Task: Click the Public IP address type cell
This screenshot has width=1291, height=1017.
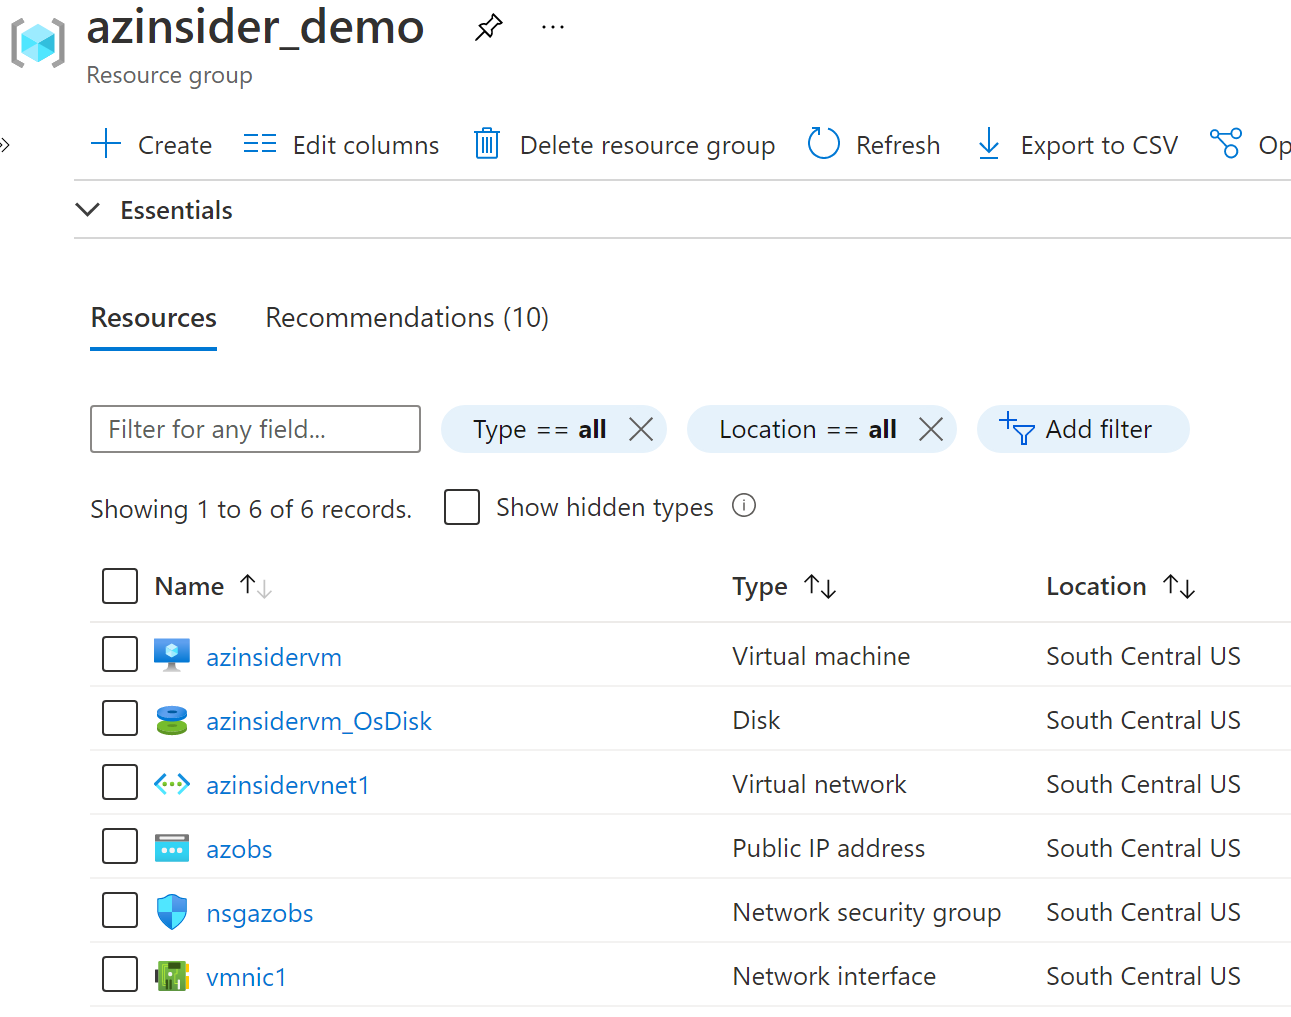Action: coord(828,848)
